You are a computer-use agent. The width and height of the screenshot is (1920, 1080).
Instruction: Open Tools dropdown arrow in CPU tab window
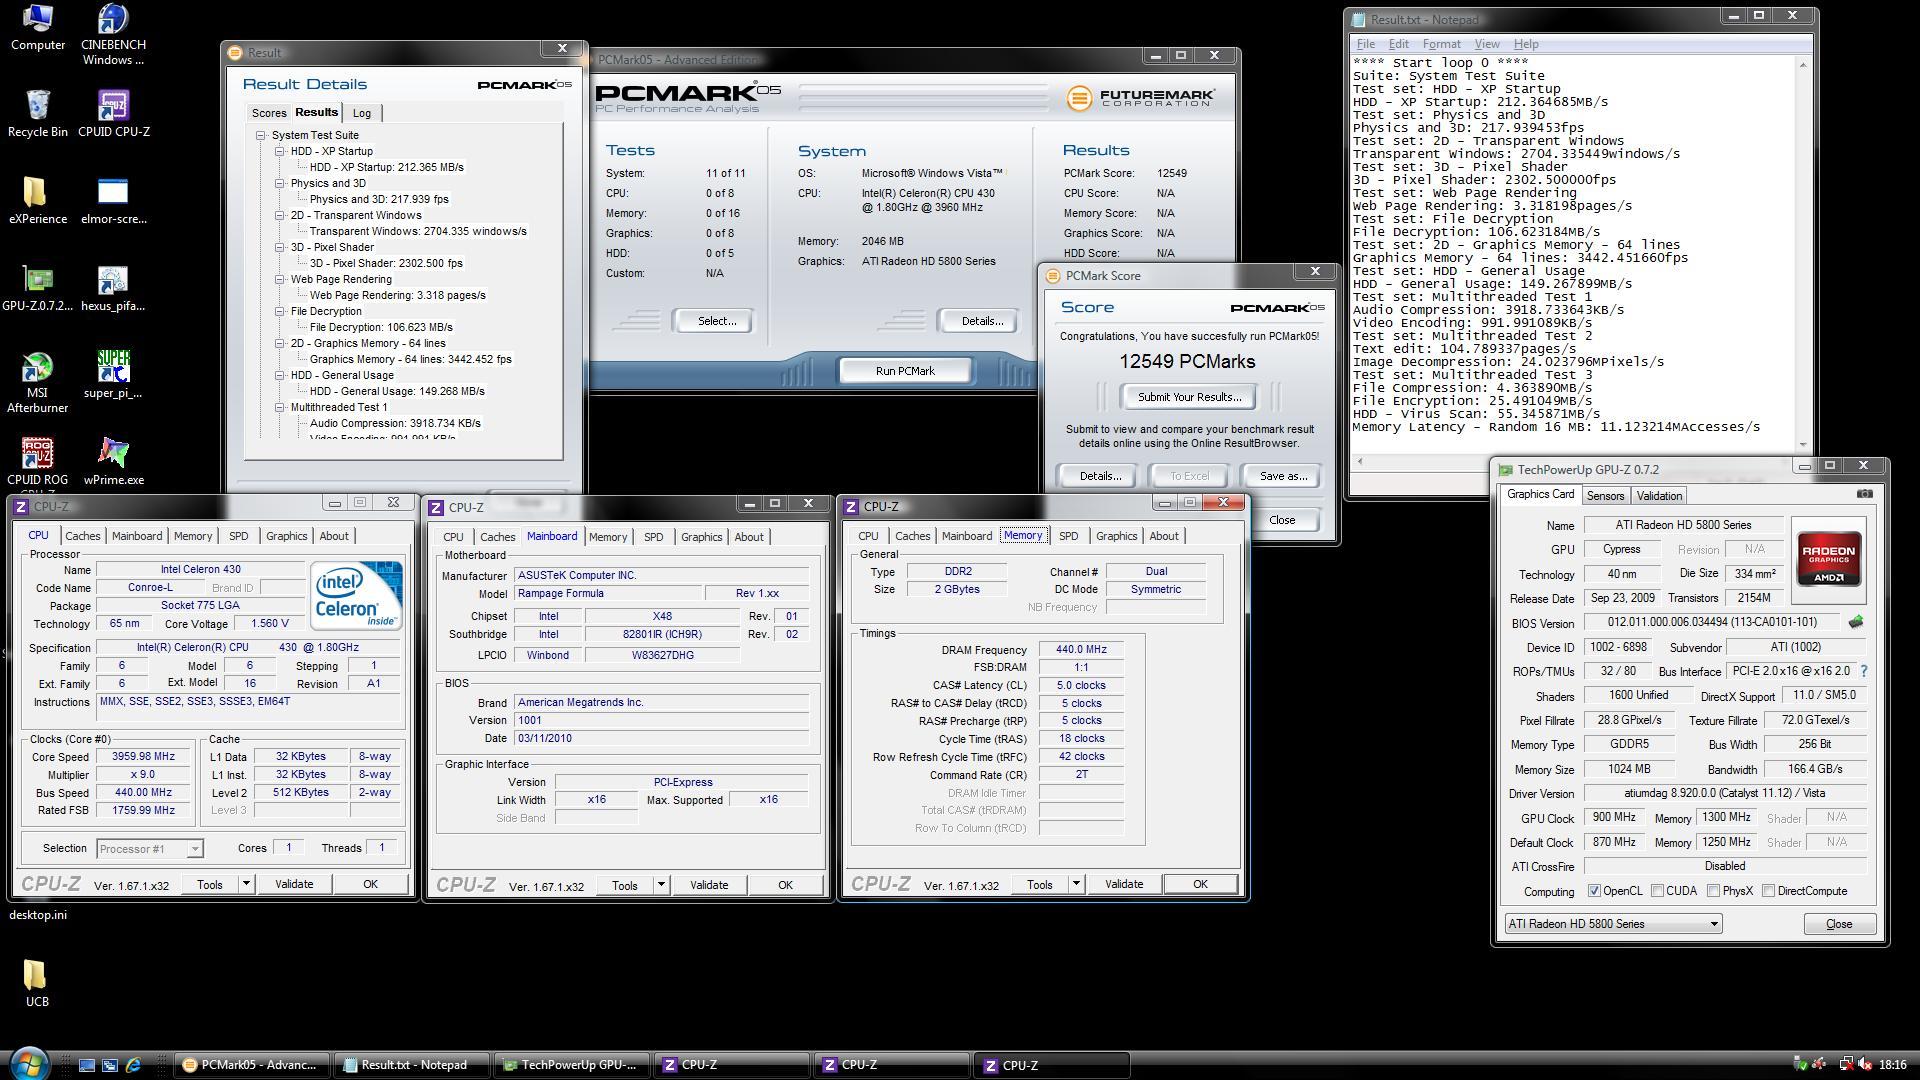click(x=246, y=884)
